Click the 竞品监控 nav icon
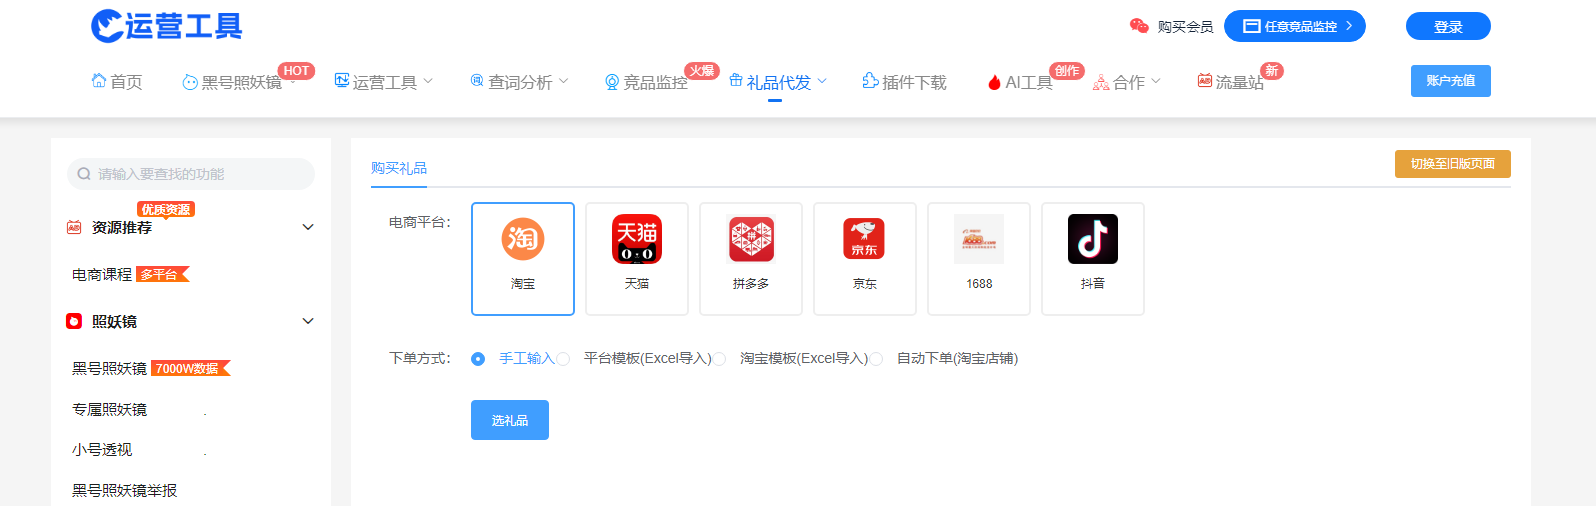Viewport: 1596px width, 506px height. (612, 82)
